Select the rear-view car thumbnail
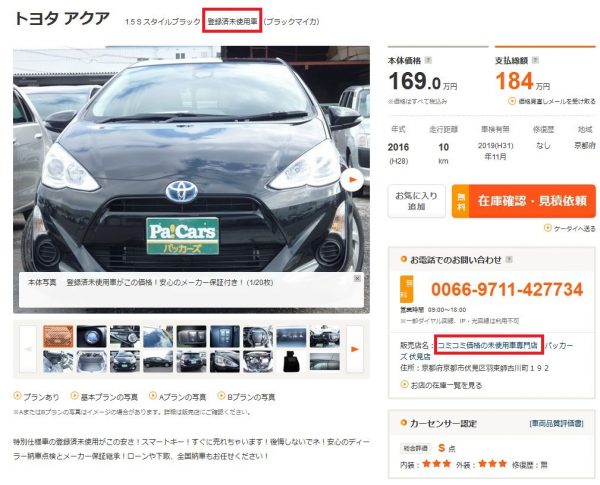 pyautogui.click(x=191, y=361)
